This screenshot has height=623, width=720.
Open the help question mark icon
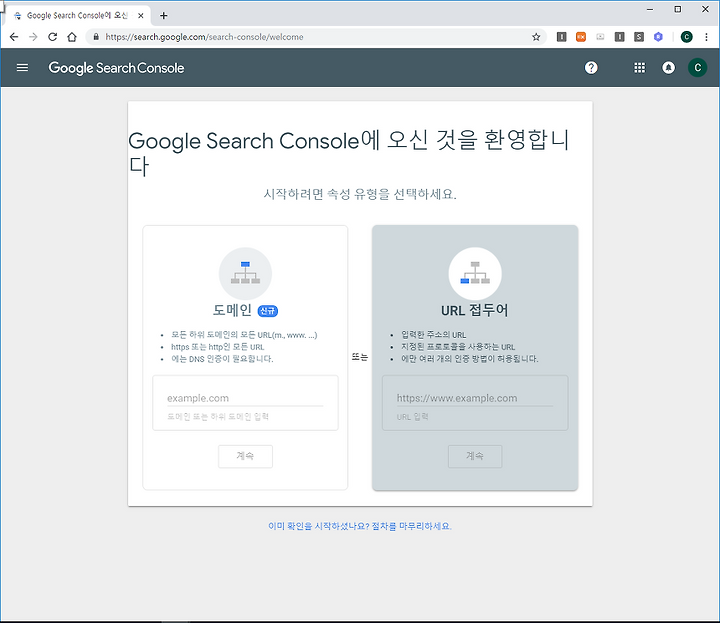[591, 68]
